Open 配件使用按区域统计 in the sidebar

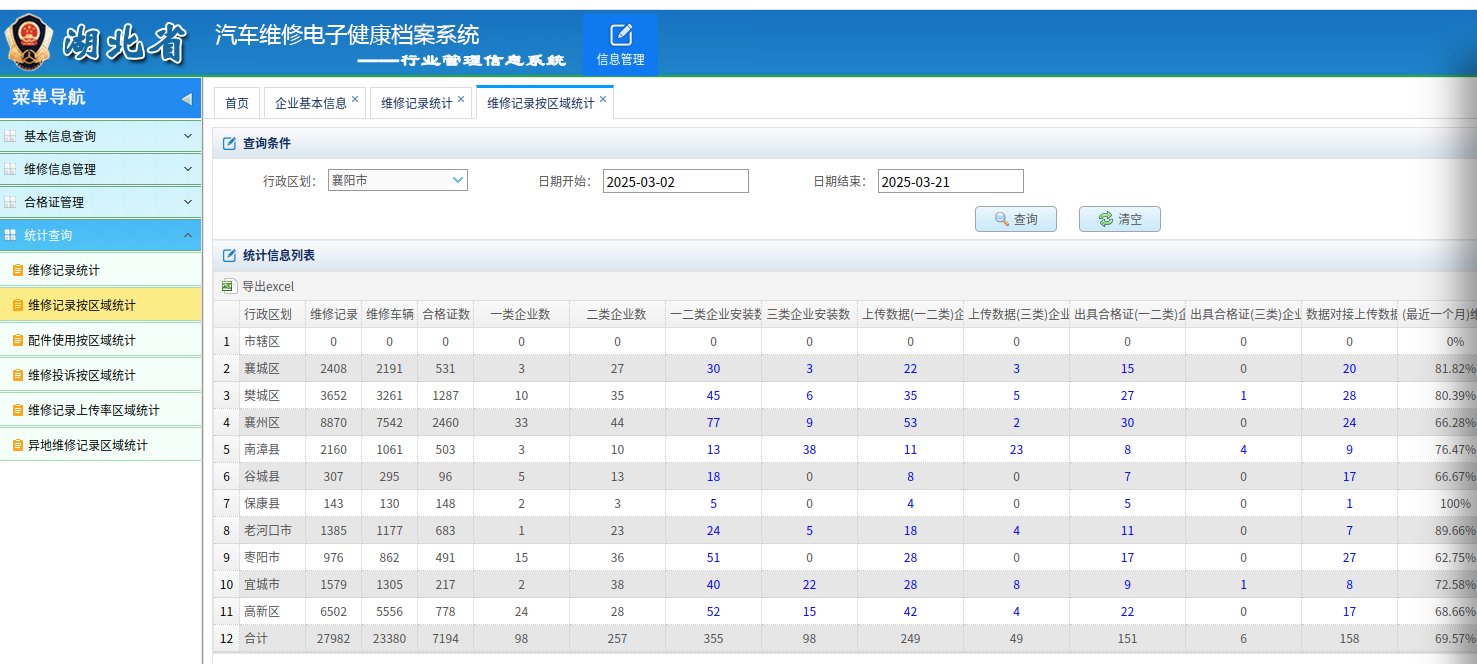click(101, 340)
